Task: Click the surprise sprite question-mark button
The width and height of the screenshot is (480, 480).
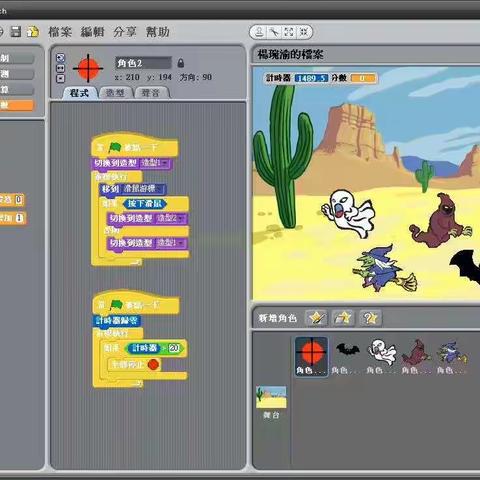Action: 370,318
